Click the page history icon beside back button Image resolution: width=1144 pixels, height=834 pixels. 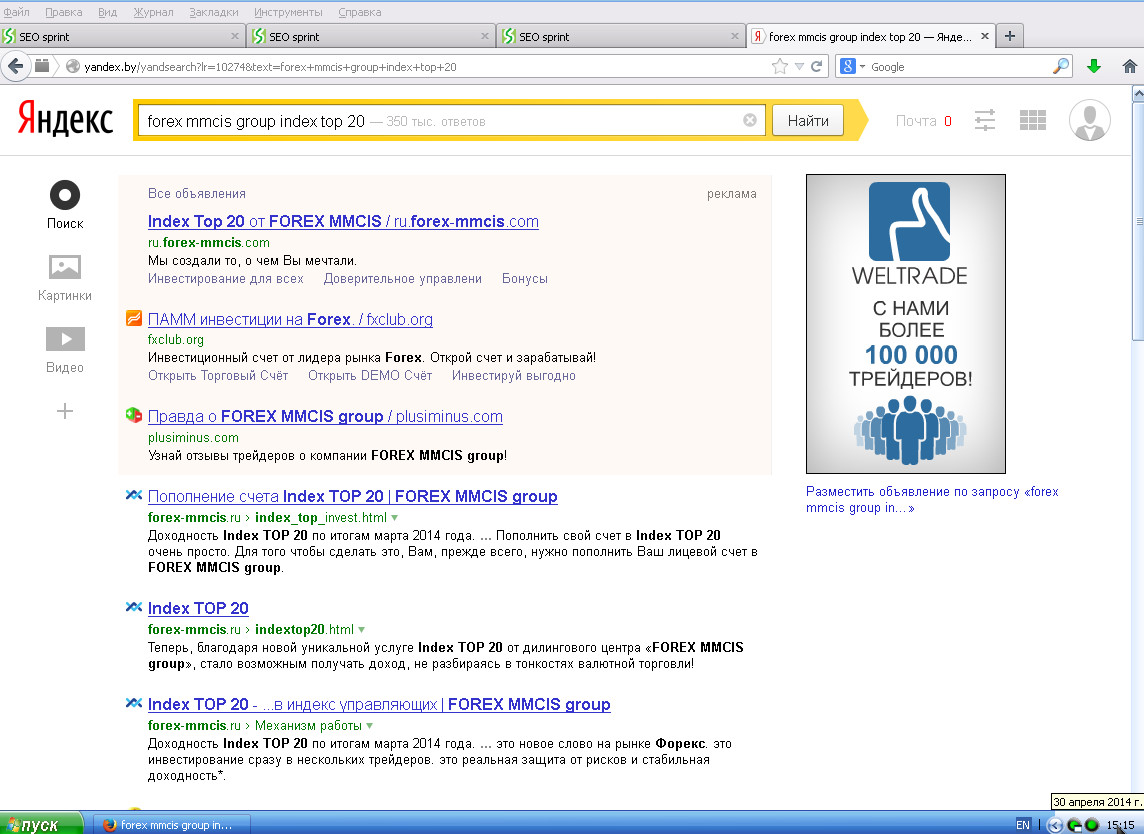(x=42, y=66)
